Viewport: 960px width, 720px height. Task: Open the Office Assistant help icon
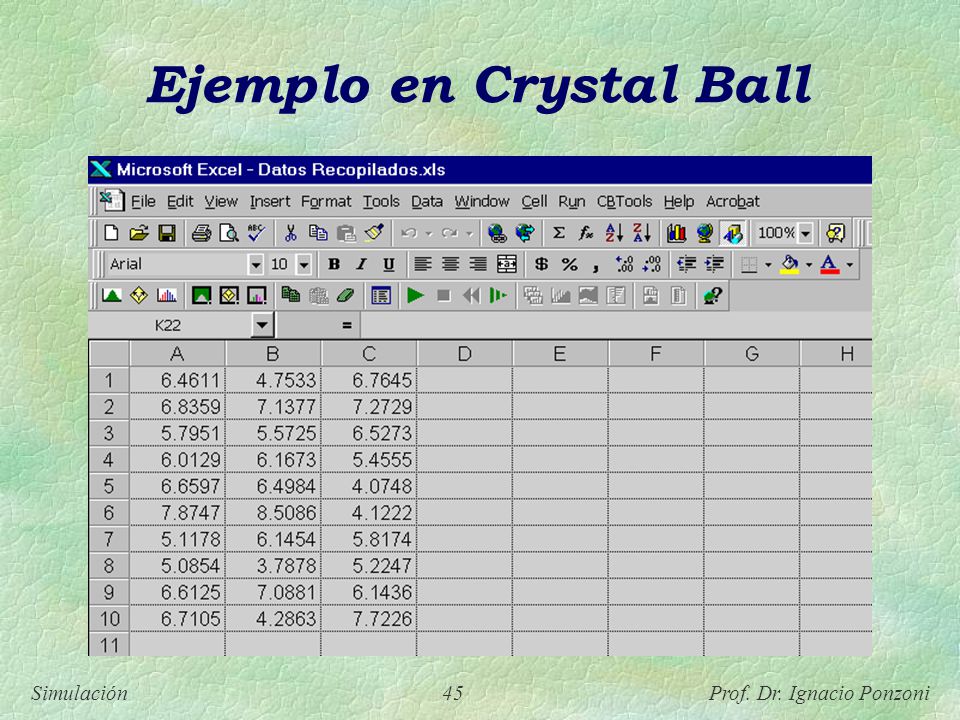click(835, 233)
